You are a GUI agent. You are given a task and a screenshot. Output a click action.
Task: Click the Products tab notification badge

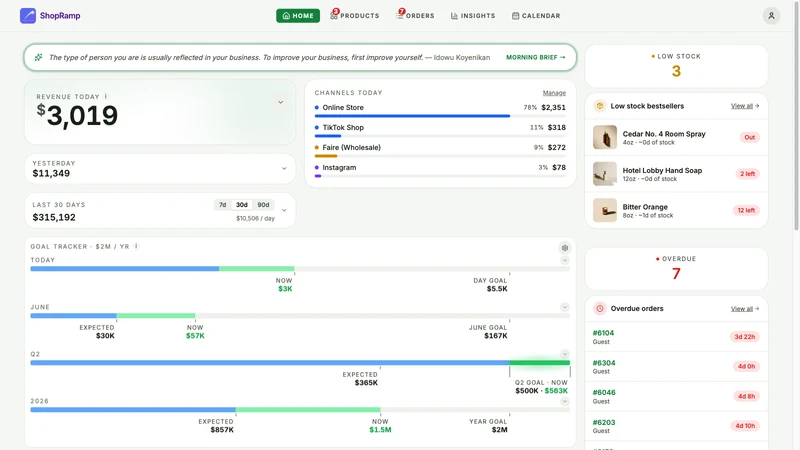tap(336, 11)
